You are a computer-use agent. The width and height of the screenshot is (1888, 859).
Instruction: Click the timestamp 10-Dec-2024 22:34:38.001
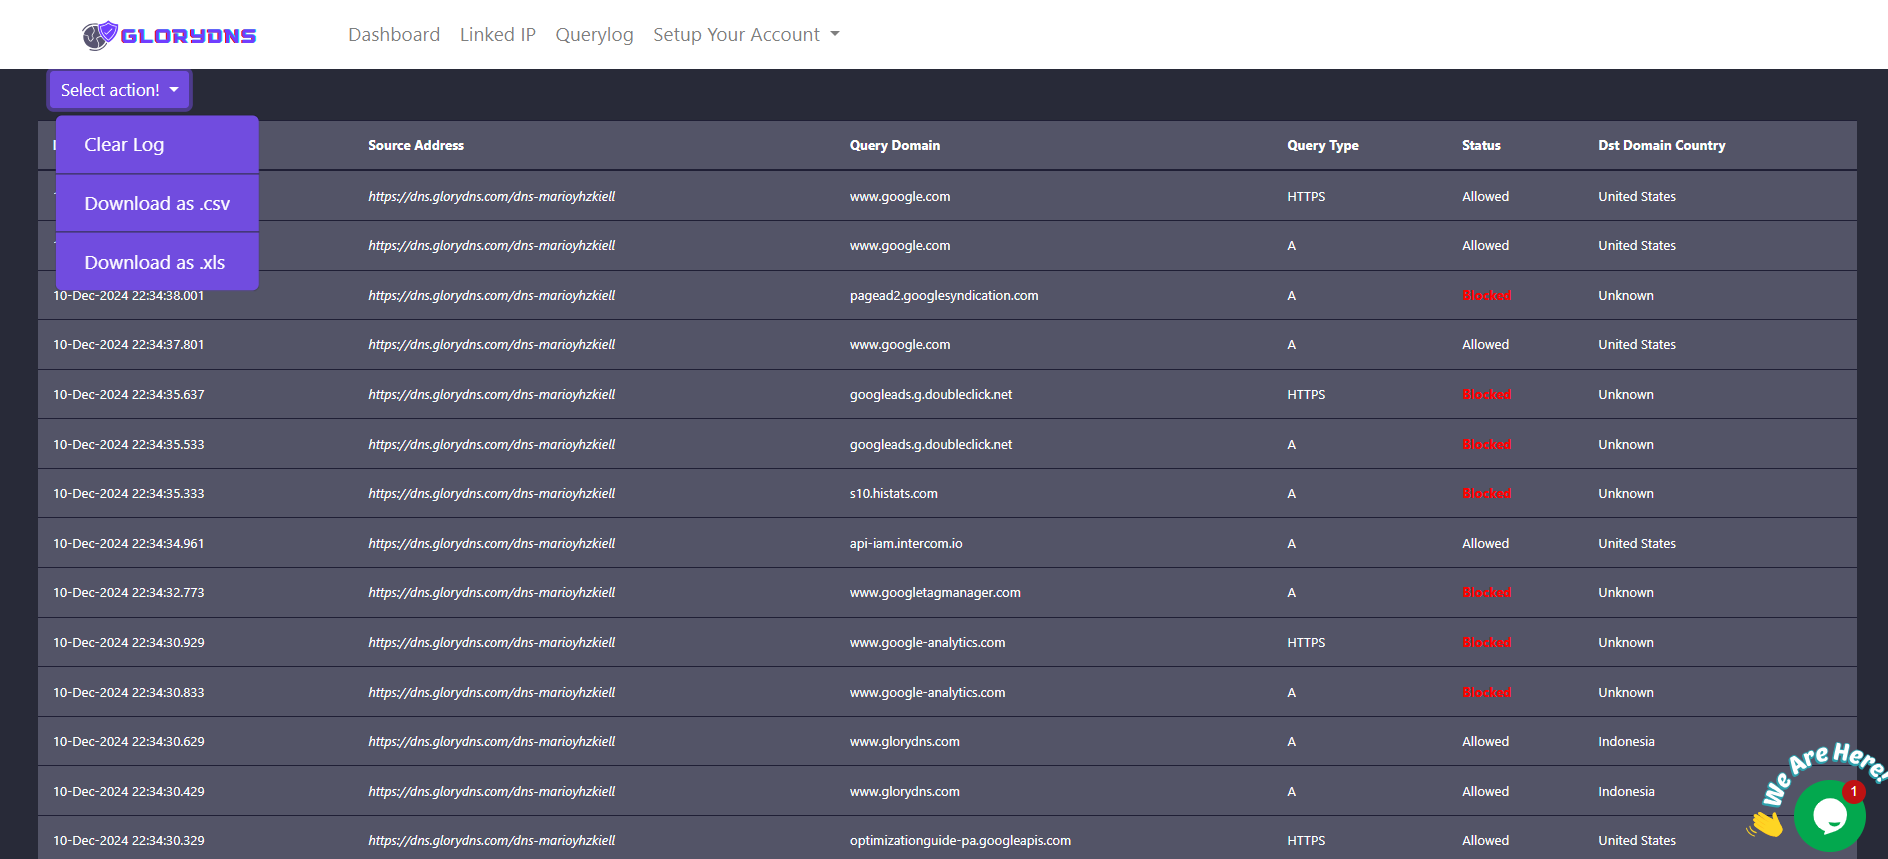(129, 295)
